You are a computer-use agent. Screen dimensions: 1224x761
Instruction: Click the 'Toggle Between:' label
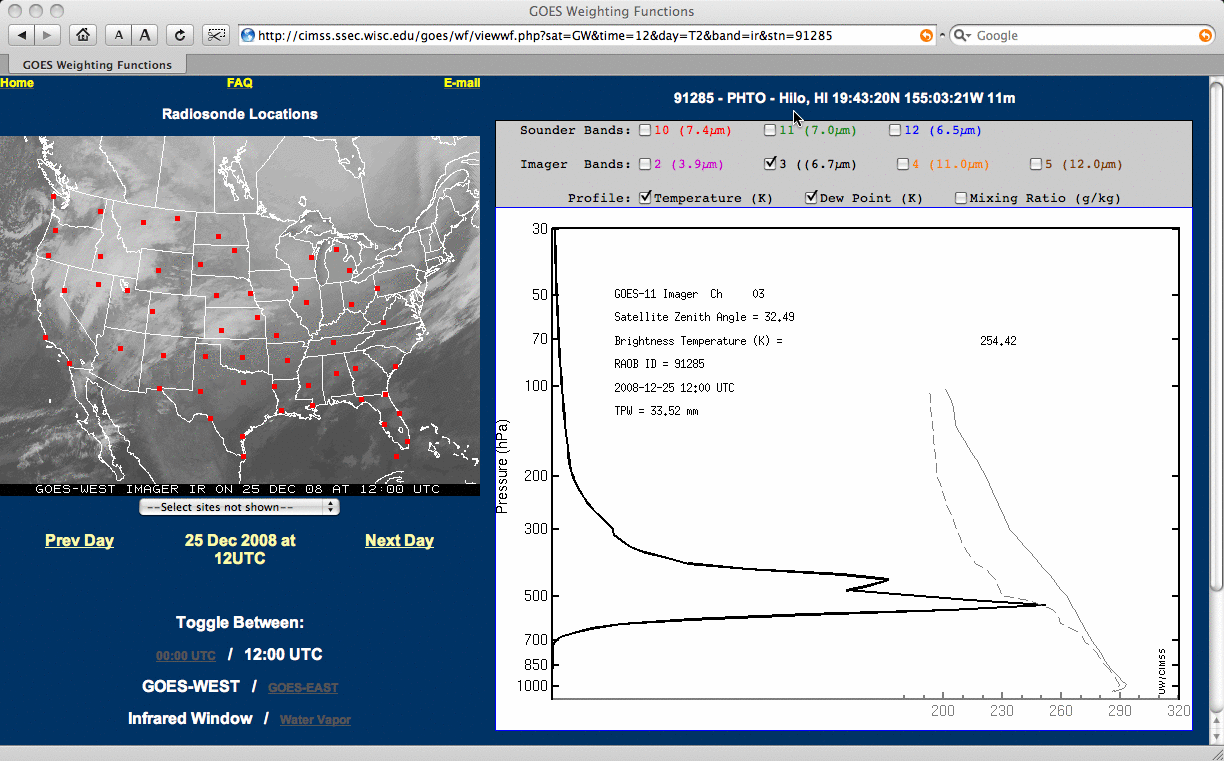click(240, 623)
